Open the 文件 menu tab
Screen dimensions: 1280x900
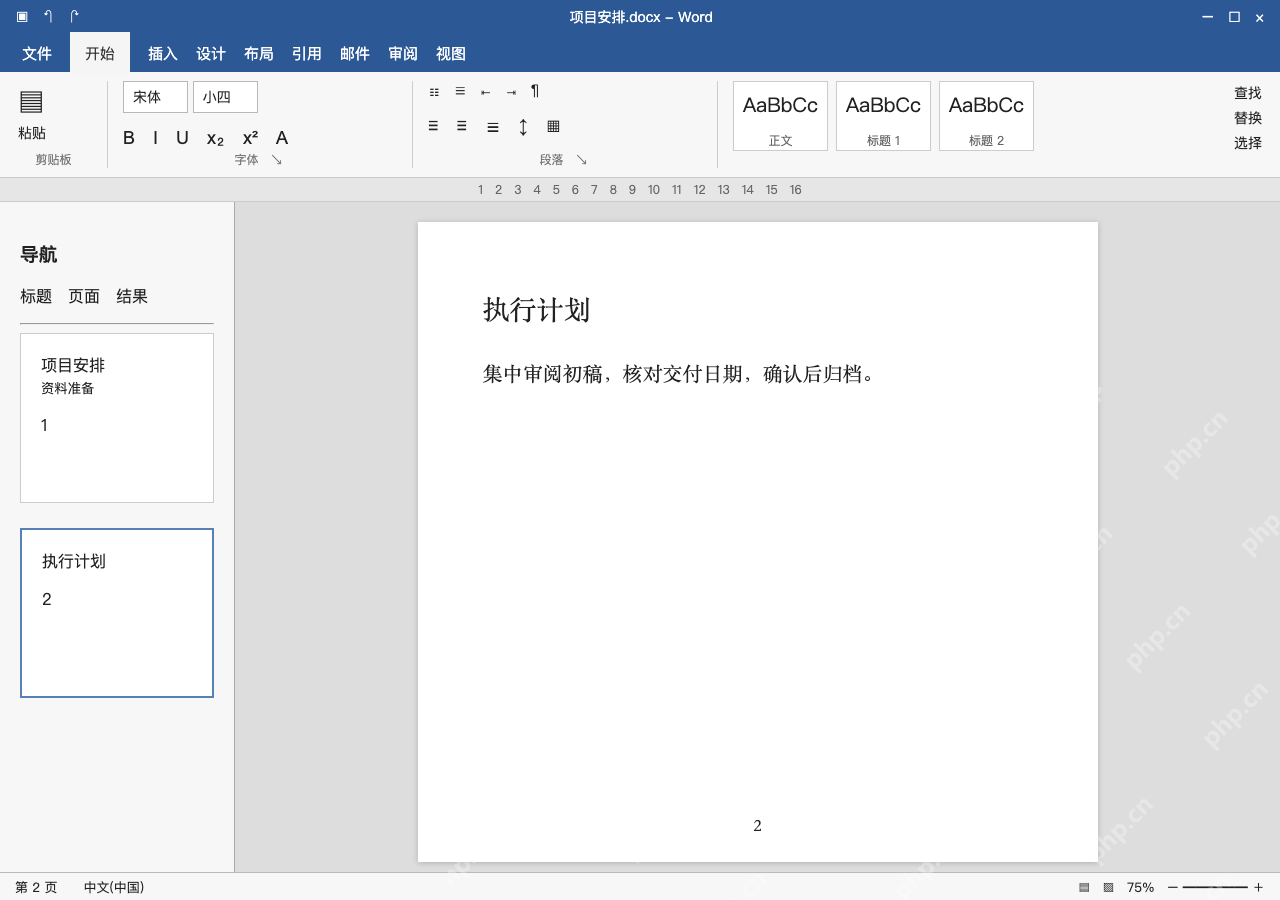pyautogui.click(x=37, y=54)
